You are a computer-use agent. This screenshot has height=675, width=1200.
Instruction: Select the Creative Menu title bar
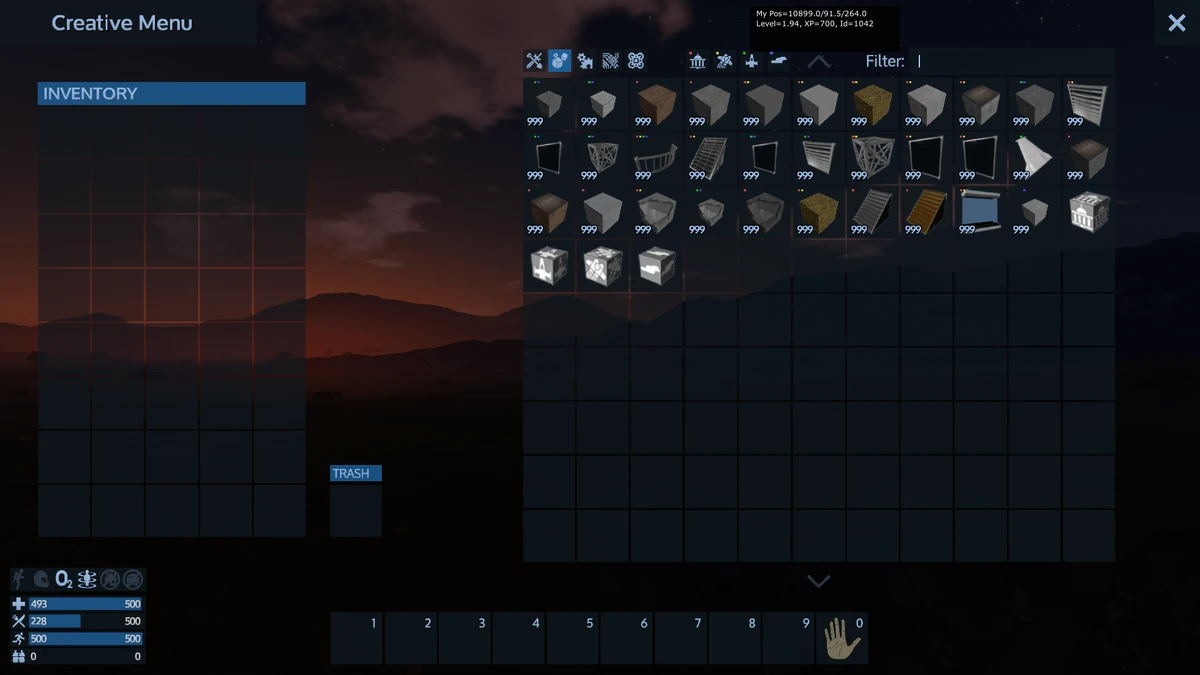[x=122, y=22]
